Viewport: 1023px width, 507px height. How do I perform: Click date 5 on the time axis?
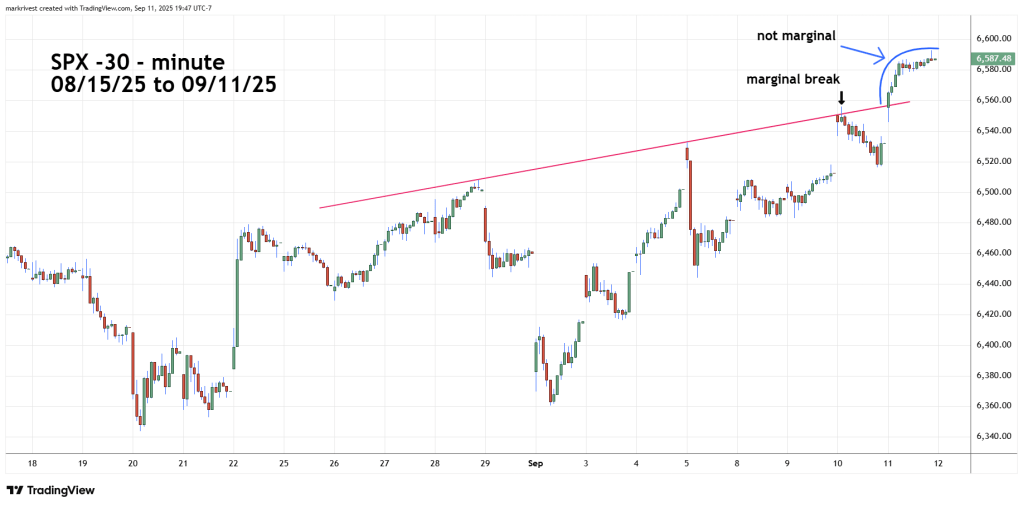click(x=686, y=463)
